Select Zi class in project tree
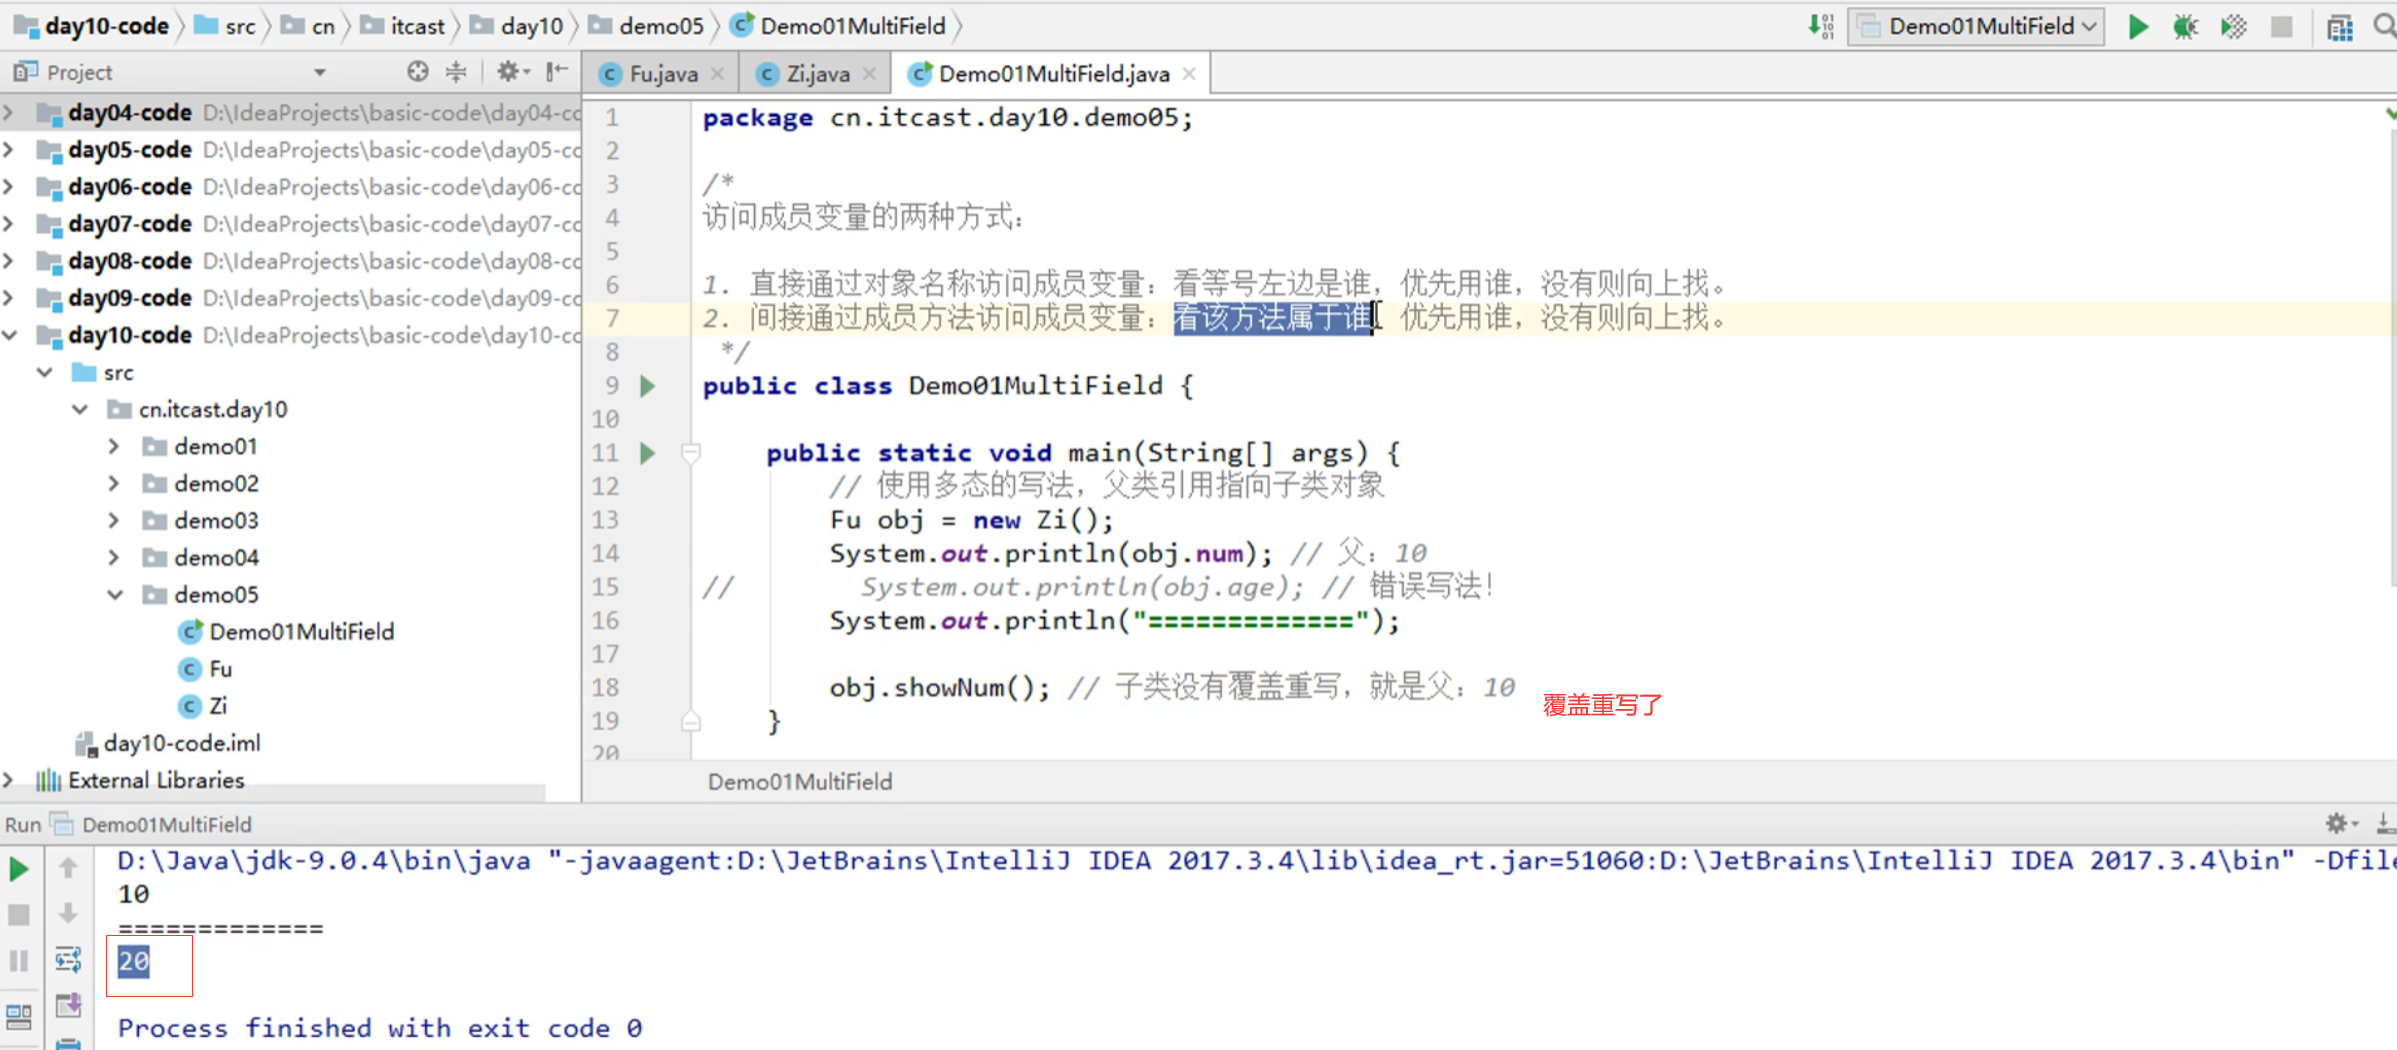2397x1050 pixels. 203,705
